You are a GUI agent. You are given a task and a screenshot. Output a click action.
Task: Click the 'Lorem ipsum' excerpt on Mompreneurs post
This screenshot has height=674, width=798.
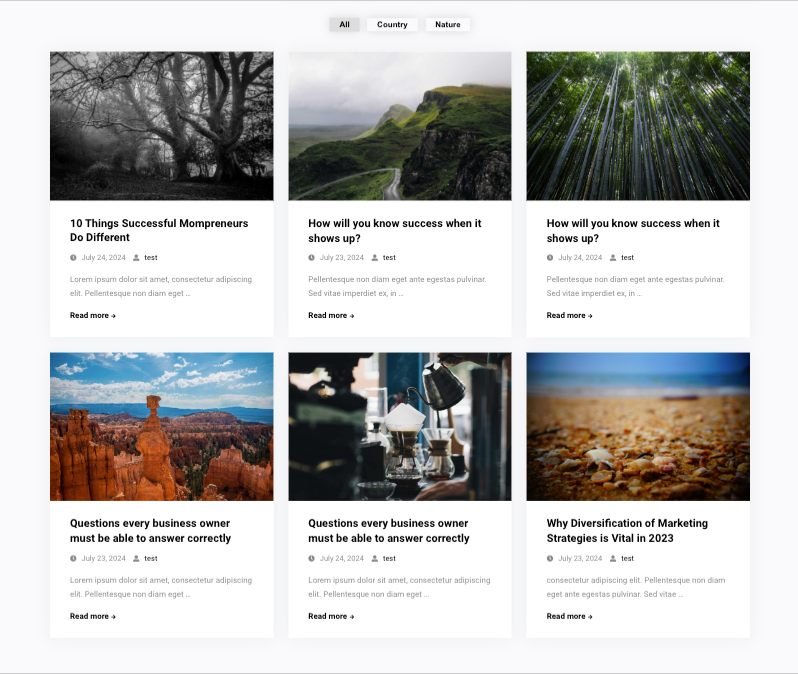[x=161, y=286]
